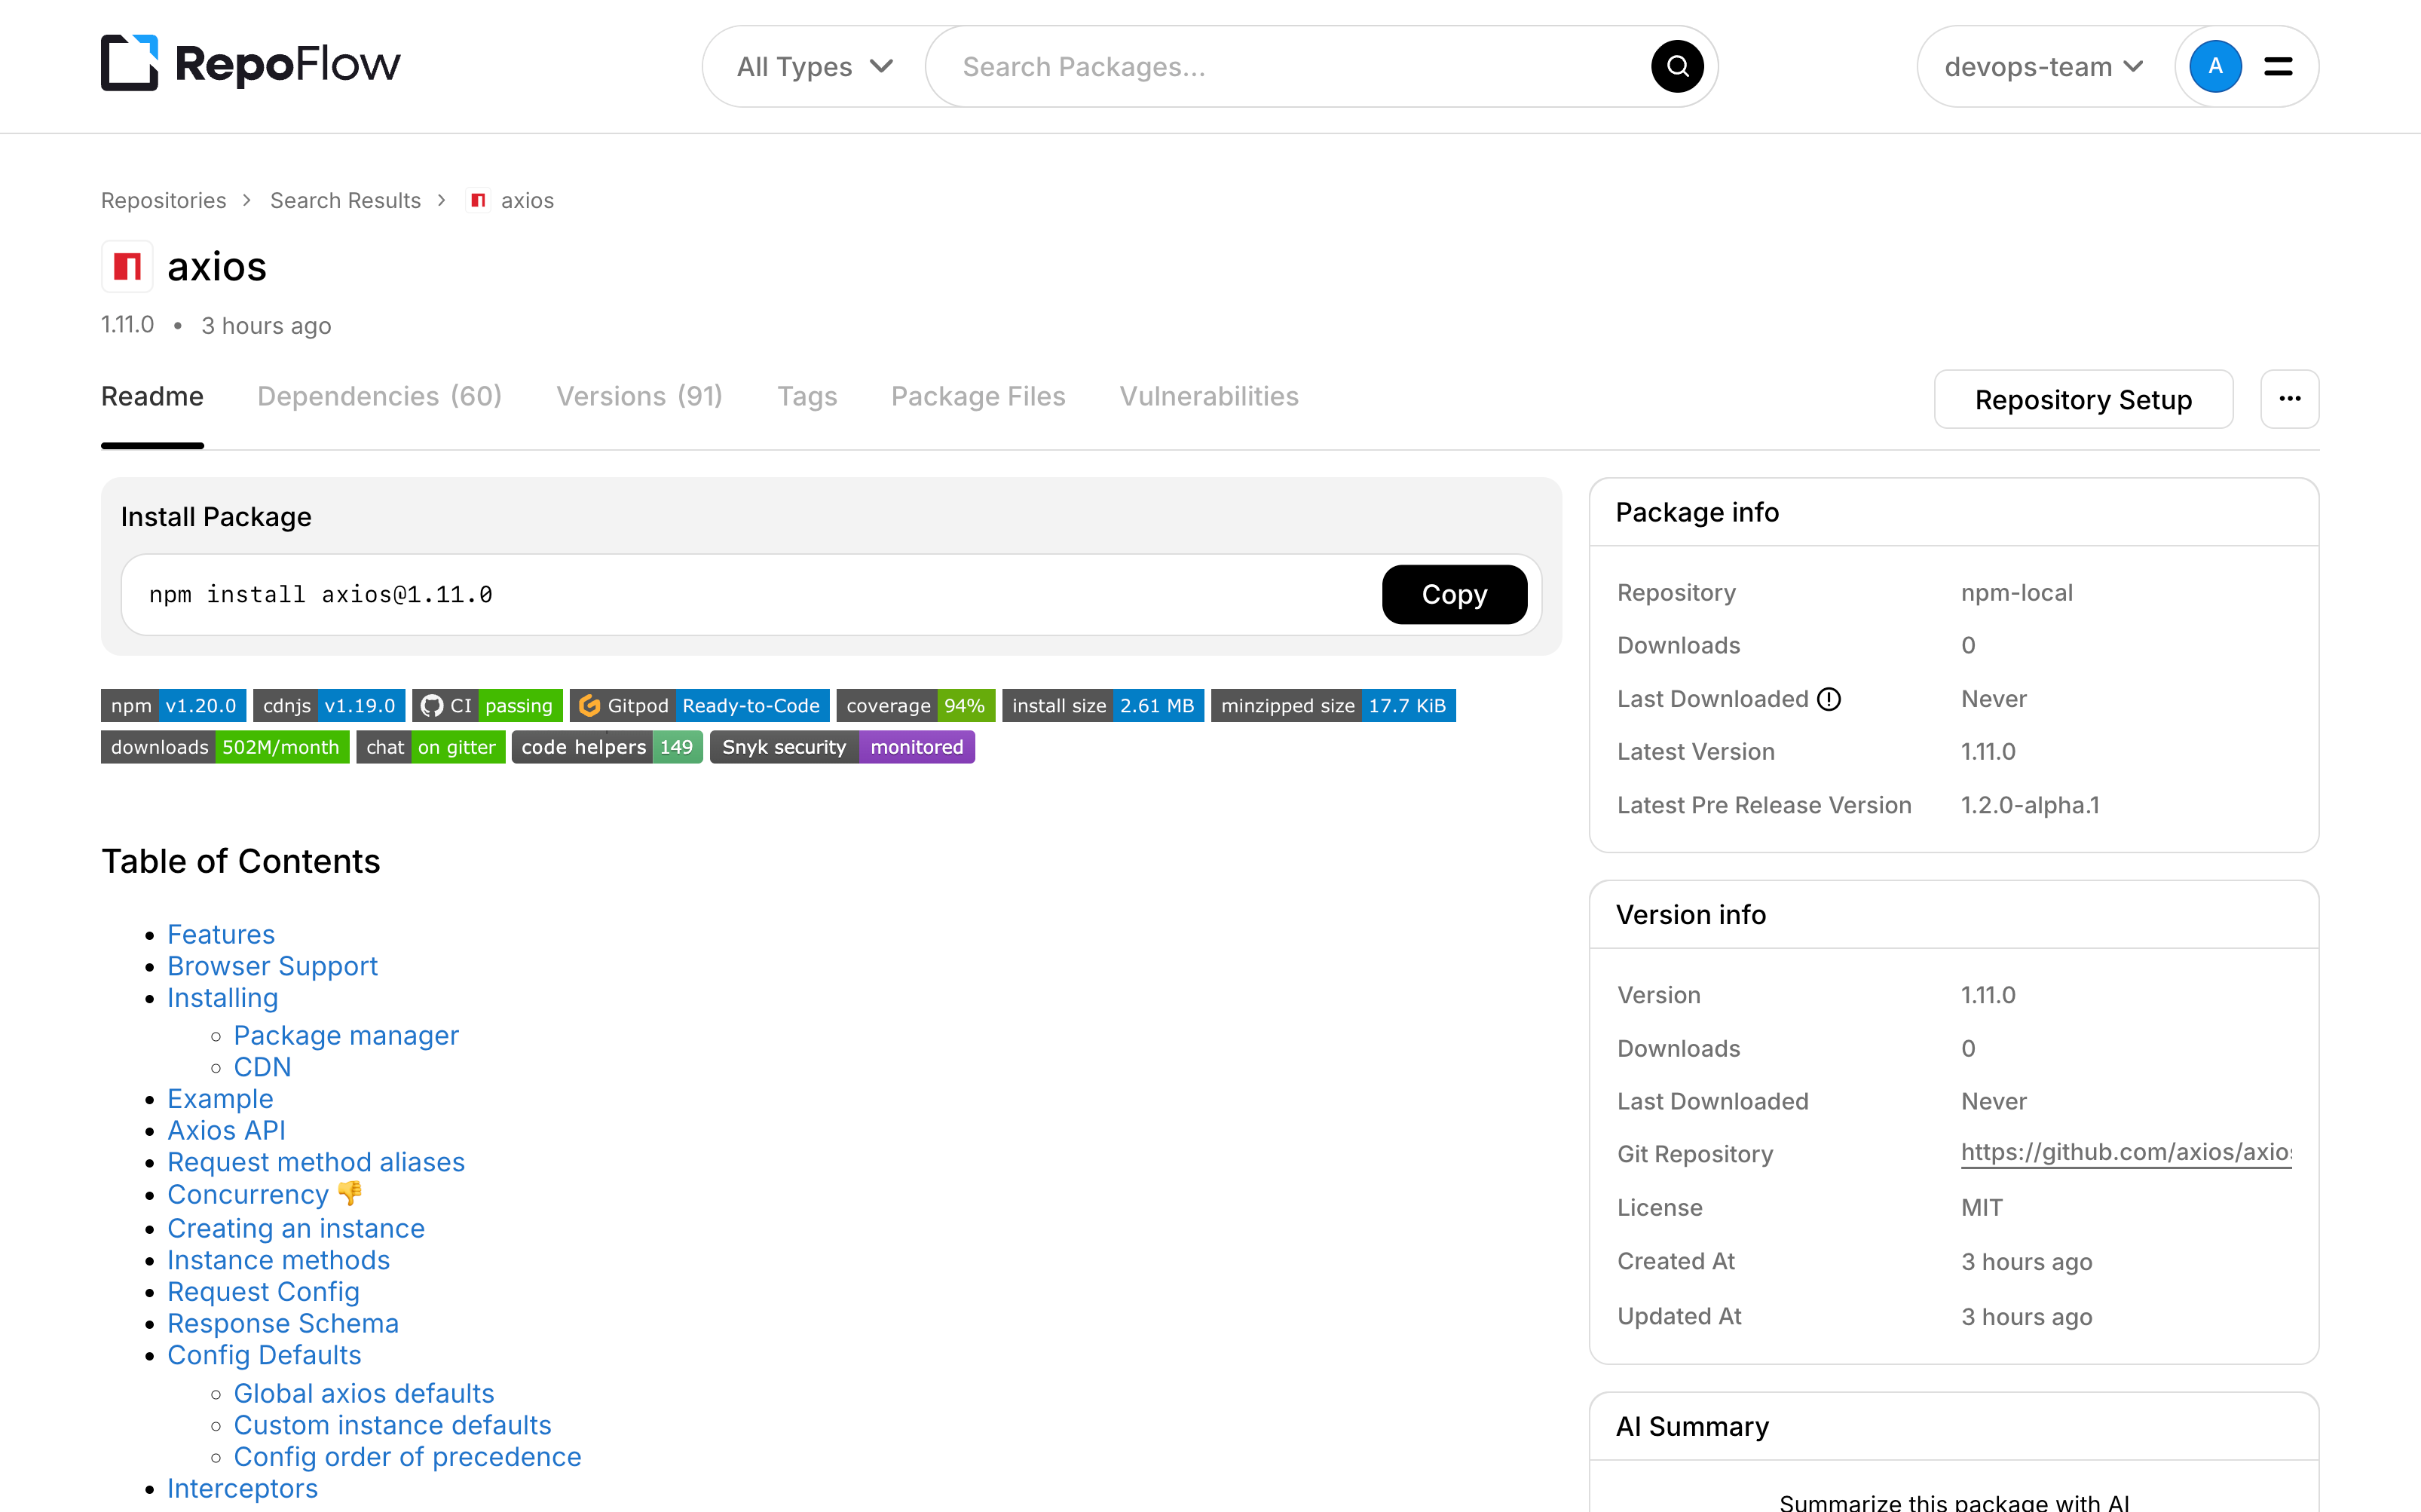Go to Repositories breadcrumb

point(164,201)
